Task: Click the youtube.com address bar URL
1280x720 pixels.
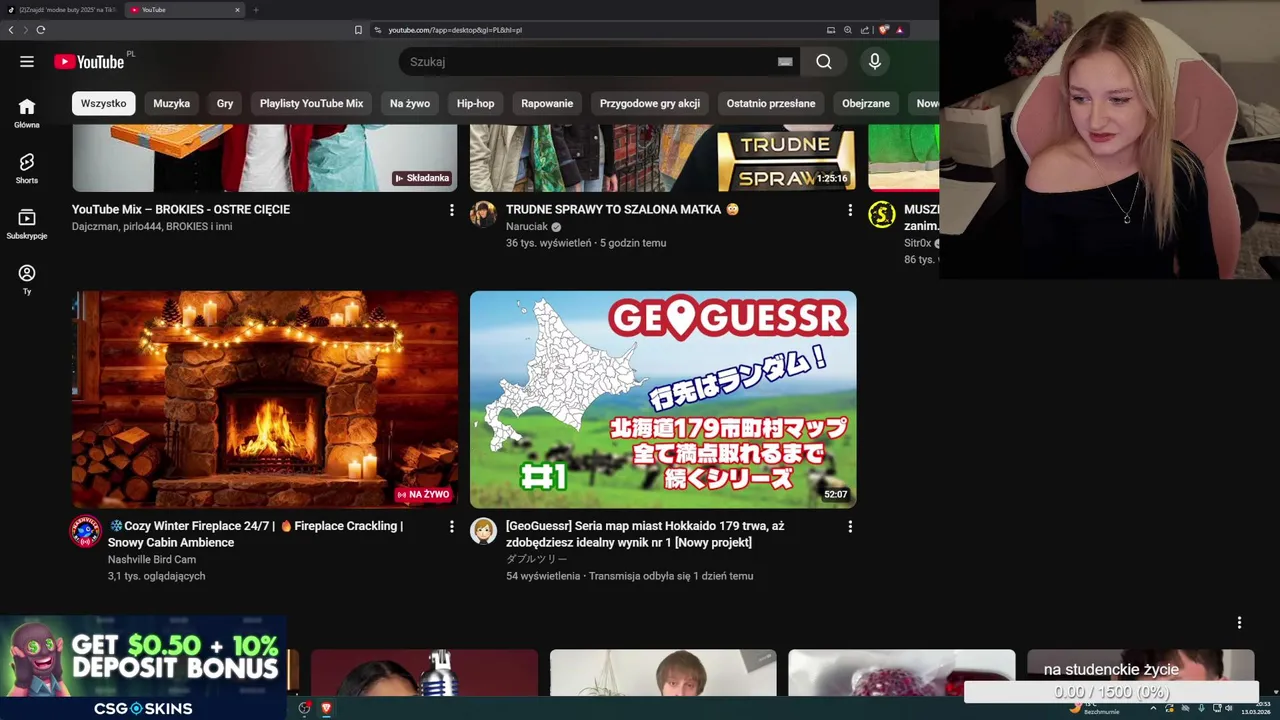Action: click(455, 30)
